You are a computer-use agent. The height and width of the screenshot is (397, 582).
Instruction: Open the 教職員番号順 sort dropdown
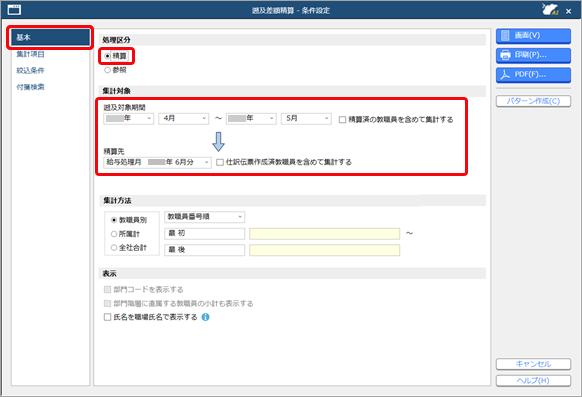click(205, 217)
